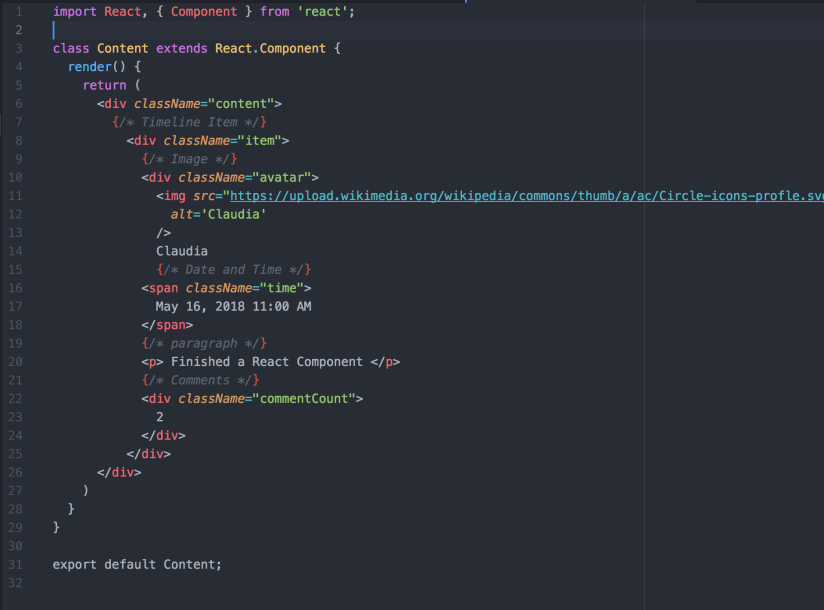
Task: Click the Content class name on line 3
Action: 122,48
